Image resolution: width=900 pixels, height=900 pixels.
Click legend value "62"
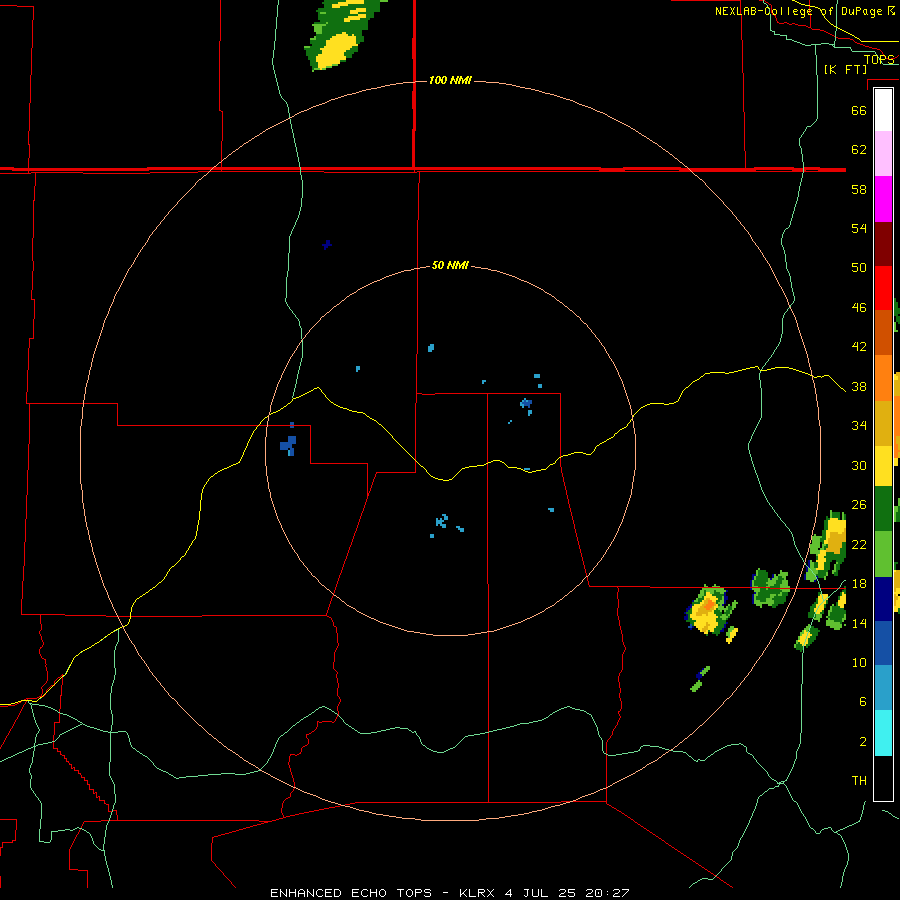coord(859,150)
